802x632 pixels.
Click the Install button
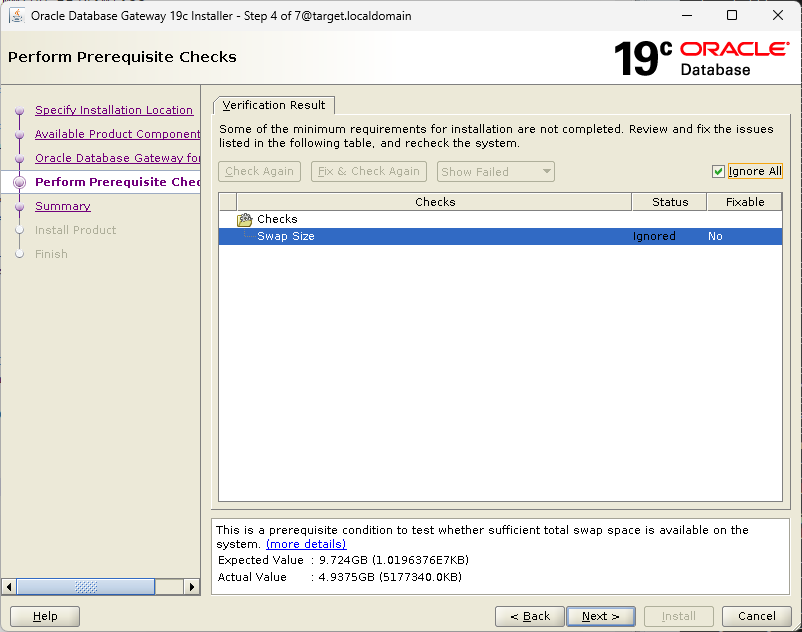679,616
